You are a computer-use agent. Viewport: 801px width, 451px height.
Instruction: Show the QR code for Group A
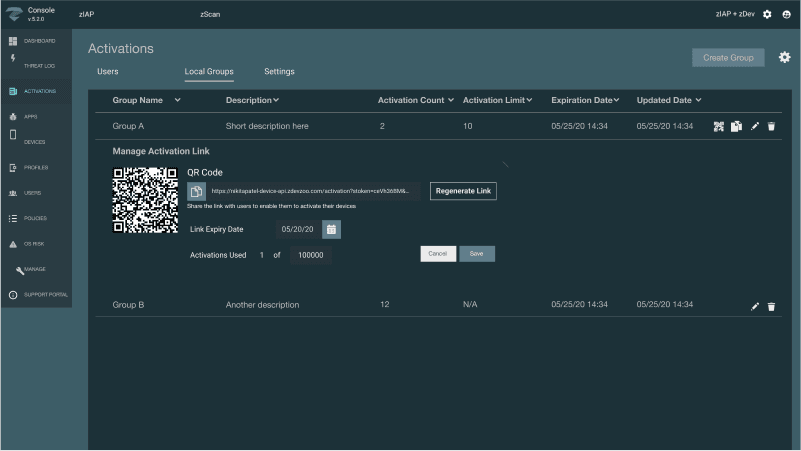click(718, 127)
